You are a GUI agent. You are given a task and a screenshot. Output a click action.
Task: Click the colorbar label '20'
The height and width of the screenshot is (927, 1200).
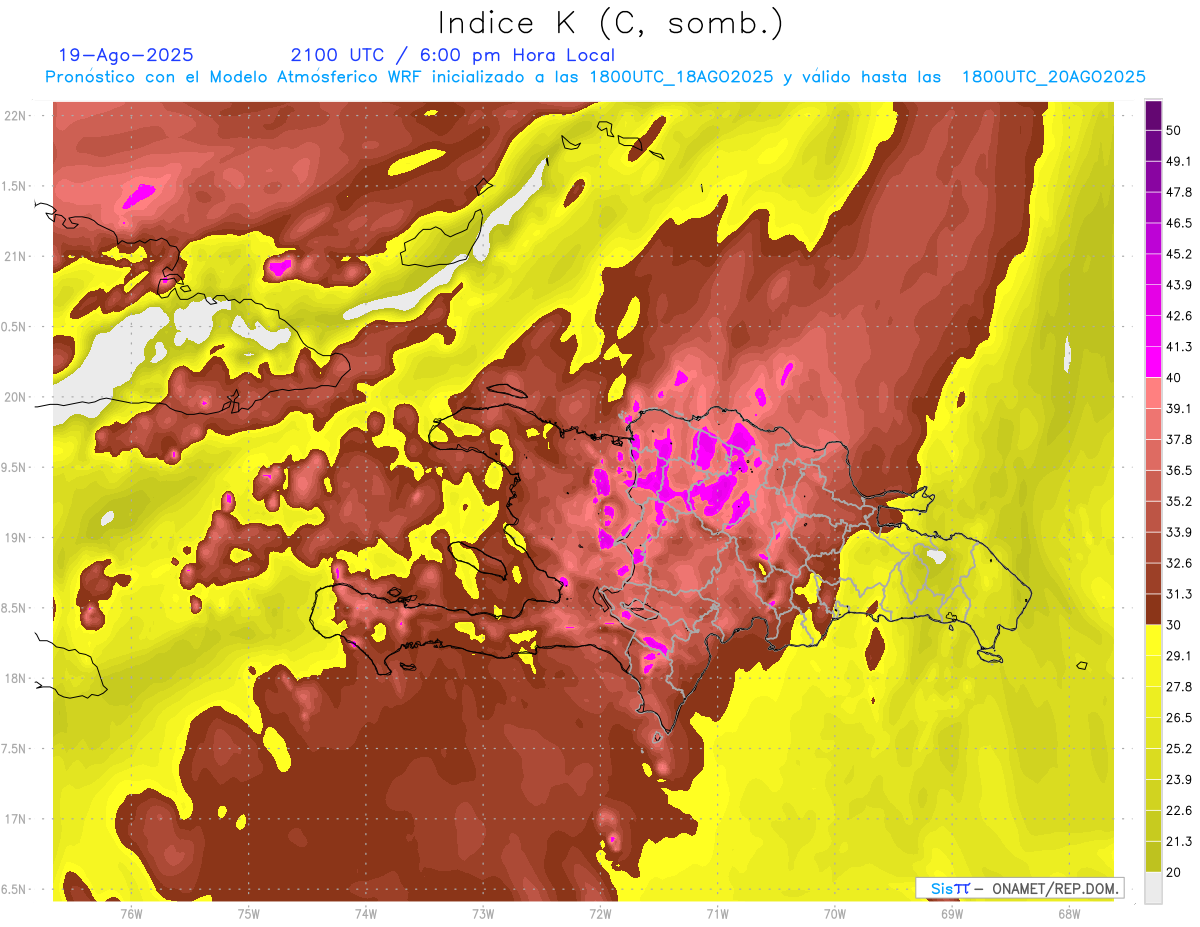point(1175,872)
